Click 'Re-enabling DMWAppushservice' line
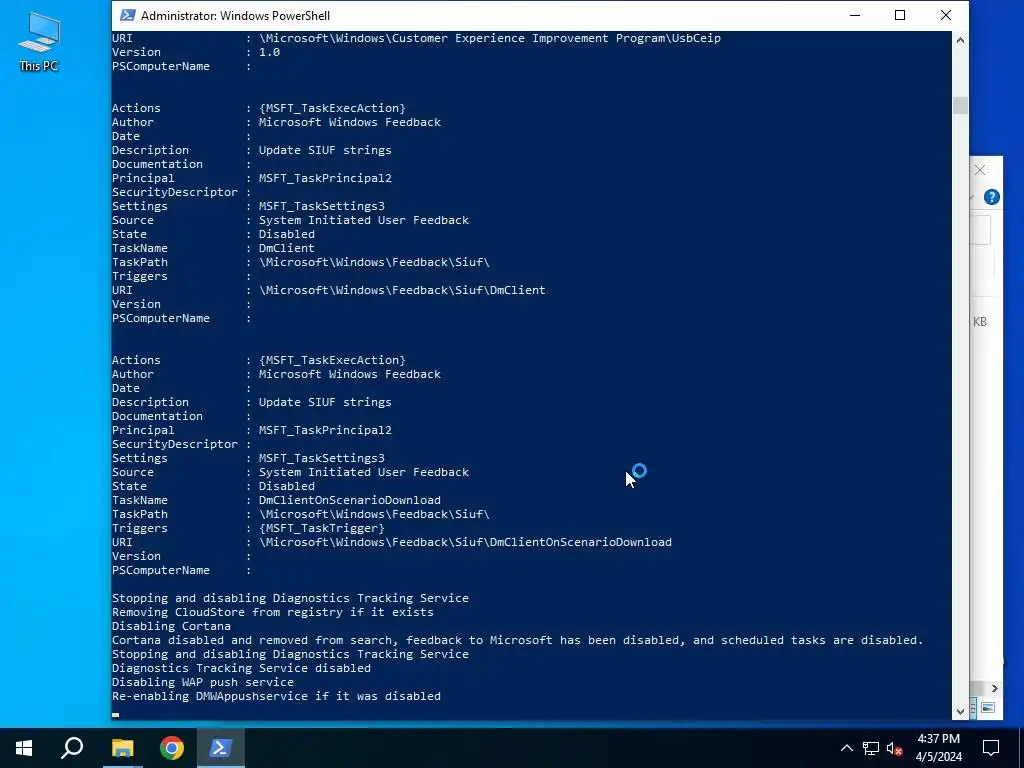The image size is (1024, 768). [x=276, y=696]
